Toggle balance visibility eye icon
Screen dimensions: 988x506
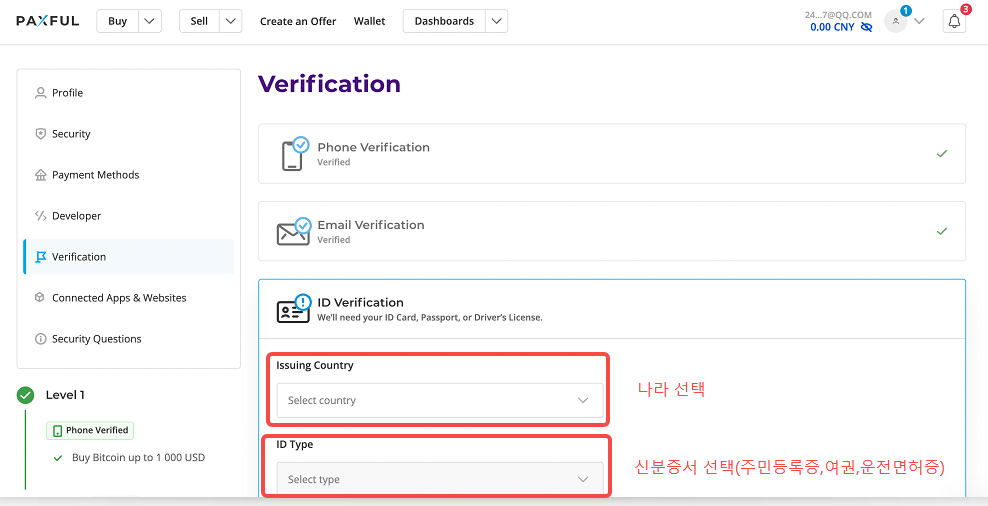pos(867,27)
